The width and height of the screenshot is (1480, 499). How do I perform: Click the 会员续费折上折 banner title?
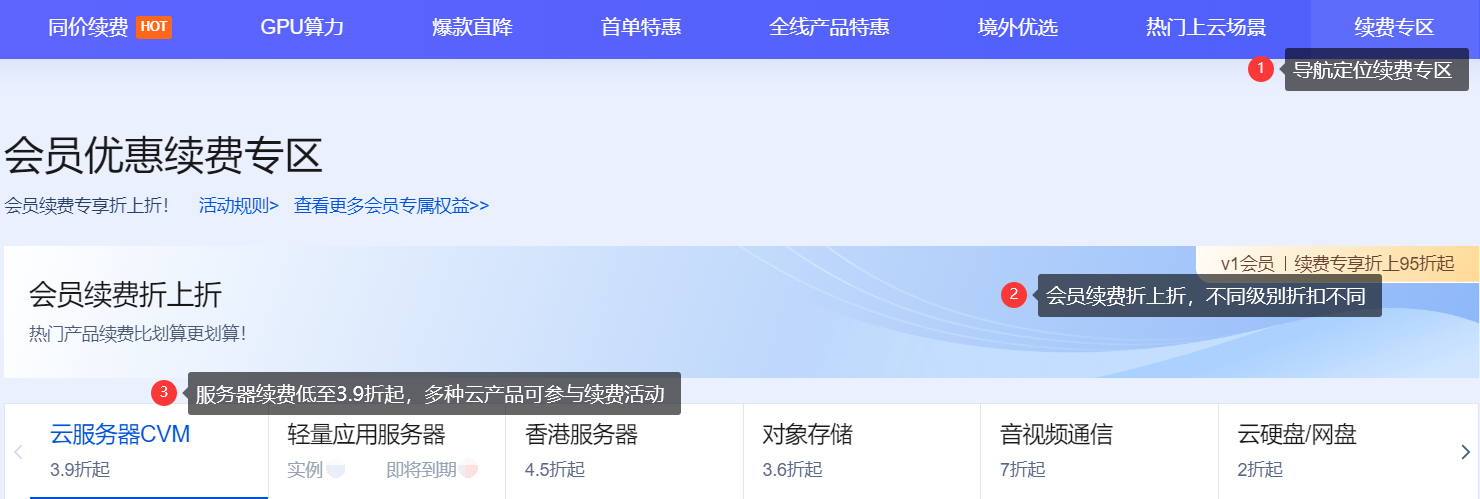(x=126, y=294)
